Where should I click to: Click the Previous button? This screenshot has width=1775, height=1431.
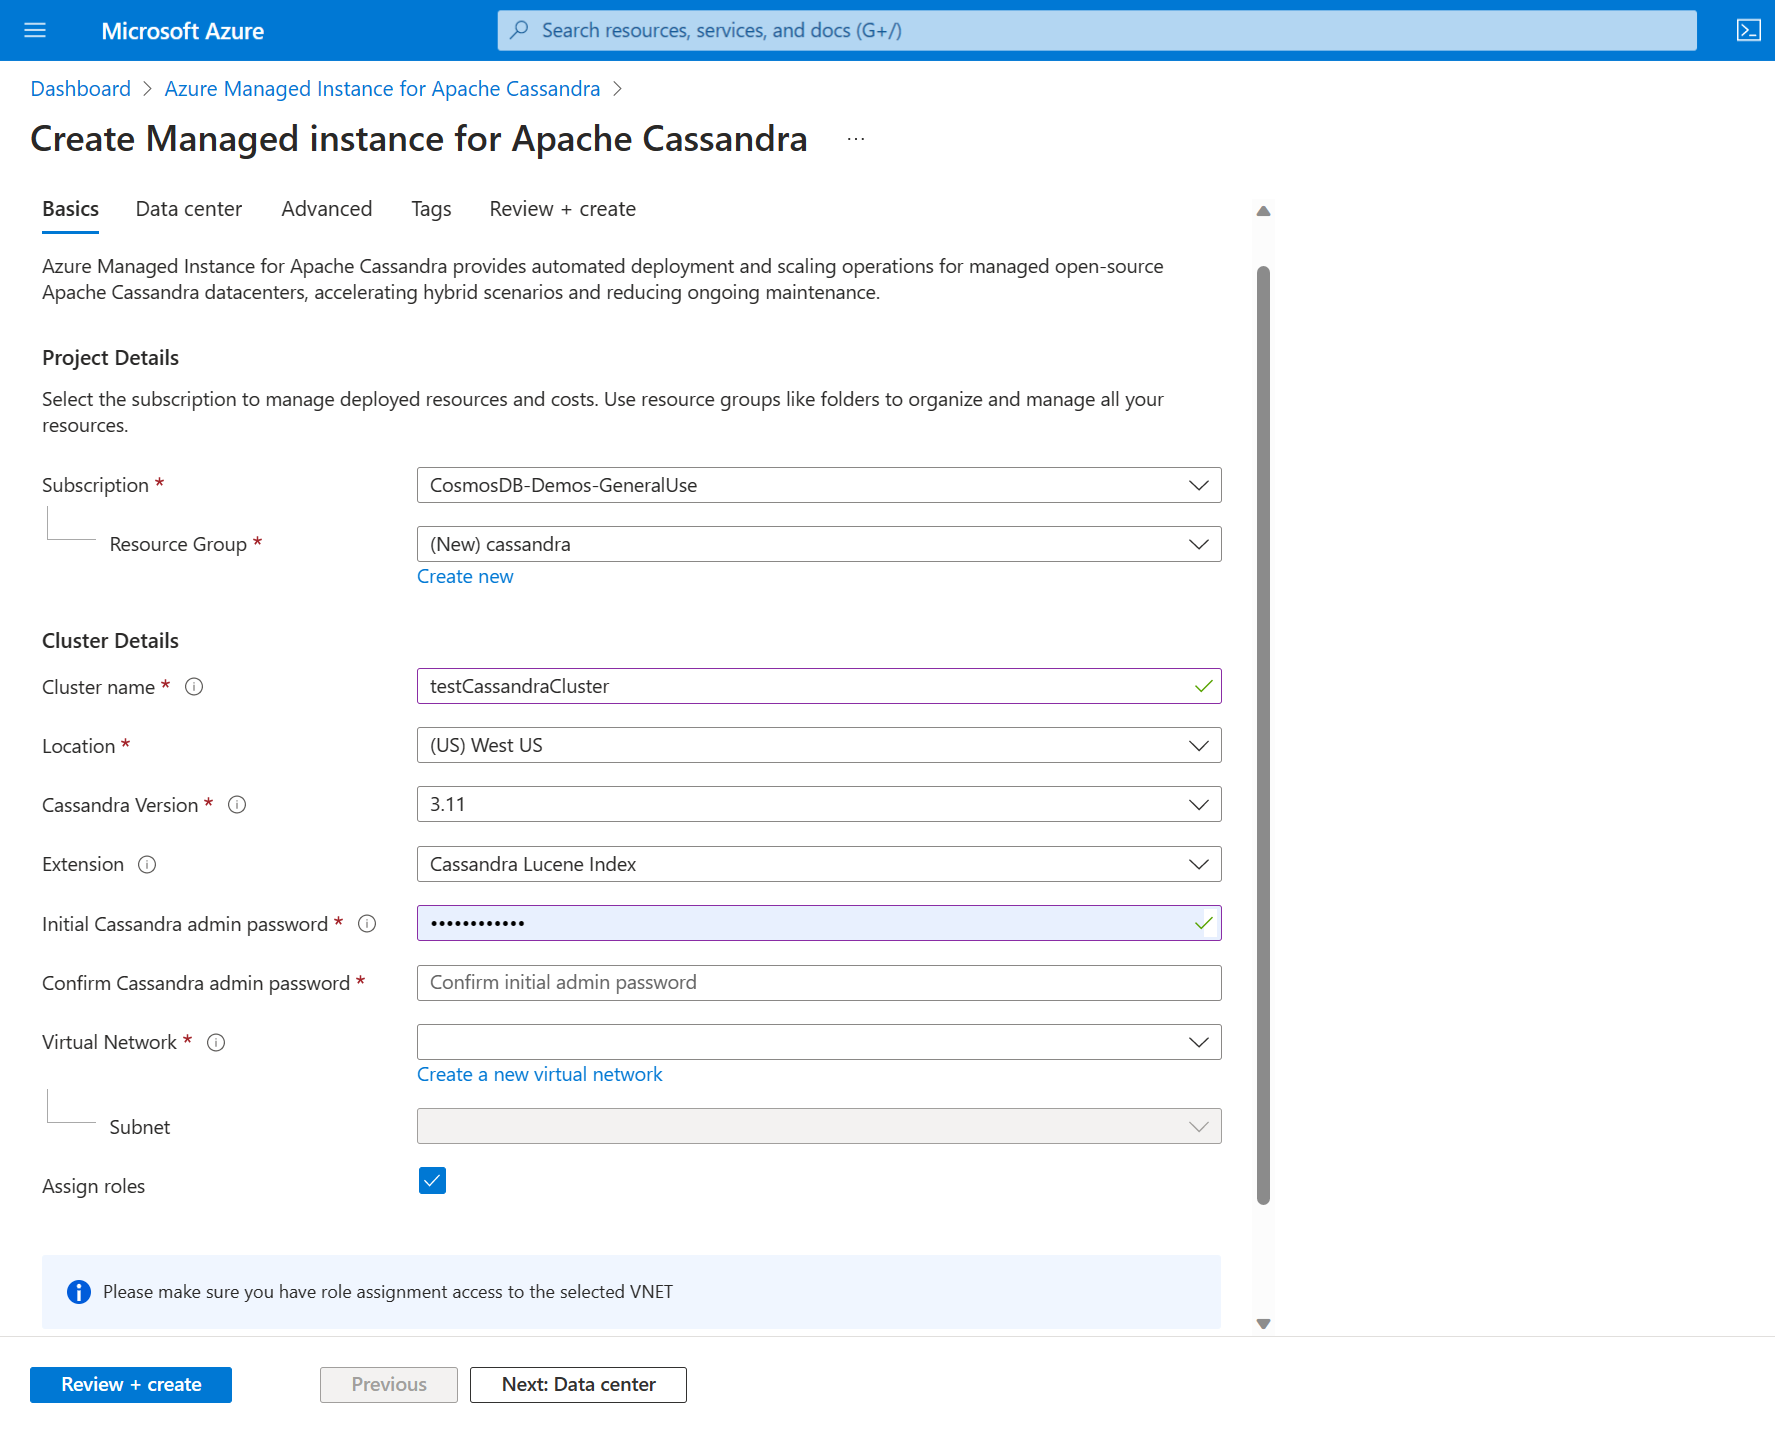click(389, 1385)
